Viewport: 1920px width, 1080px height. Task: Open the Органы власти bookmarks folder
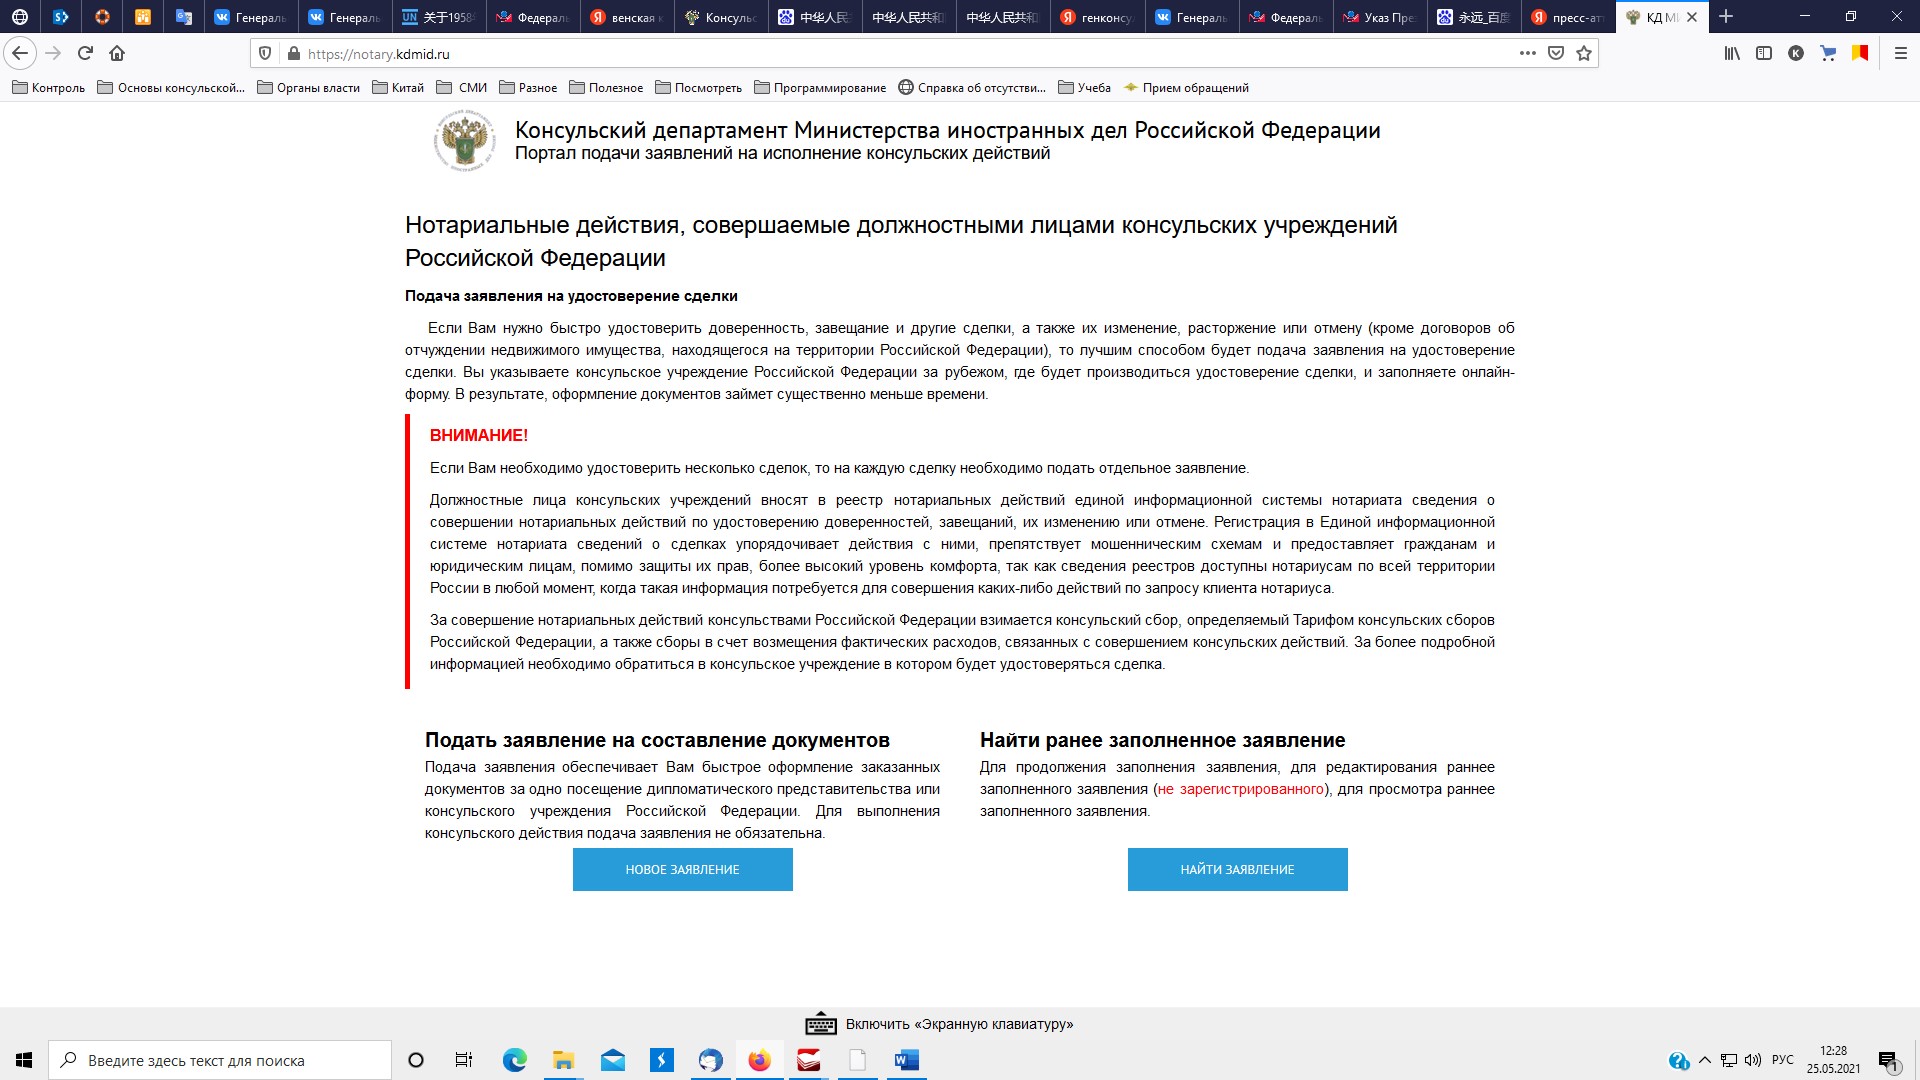point(308,88)
